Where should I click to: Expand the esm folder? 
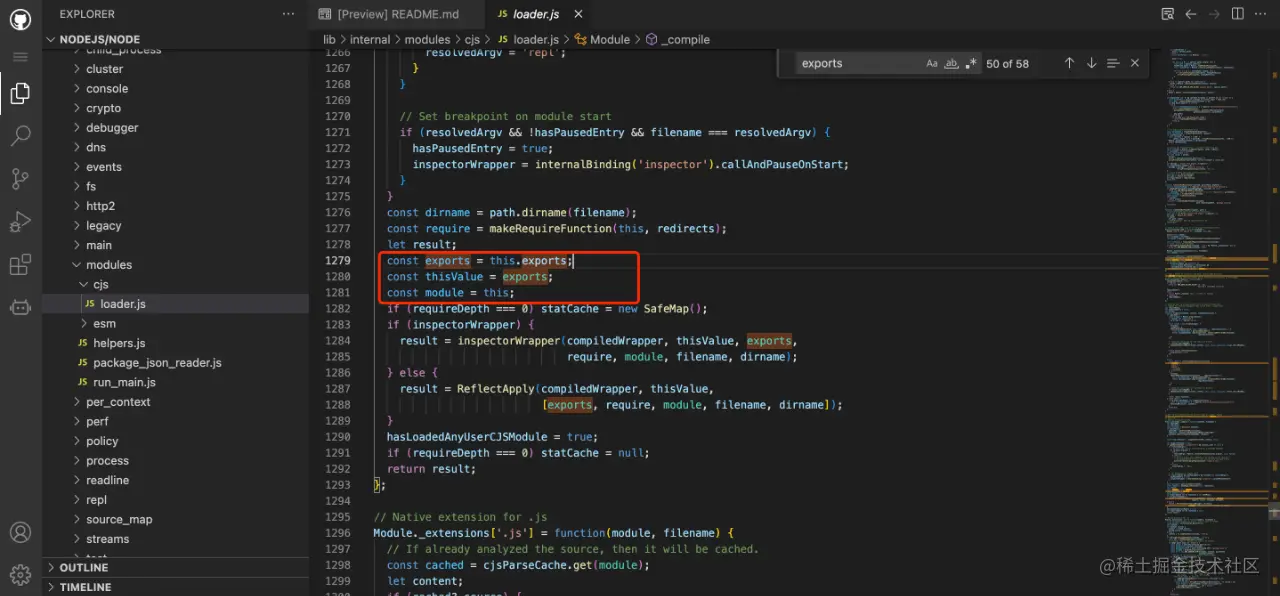click(x=175, y=324)
